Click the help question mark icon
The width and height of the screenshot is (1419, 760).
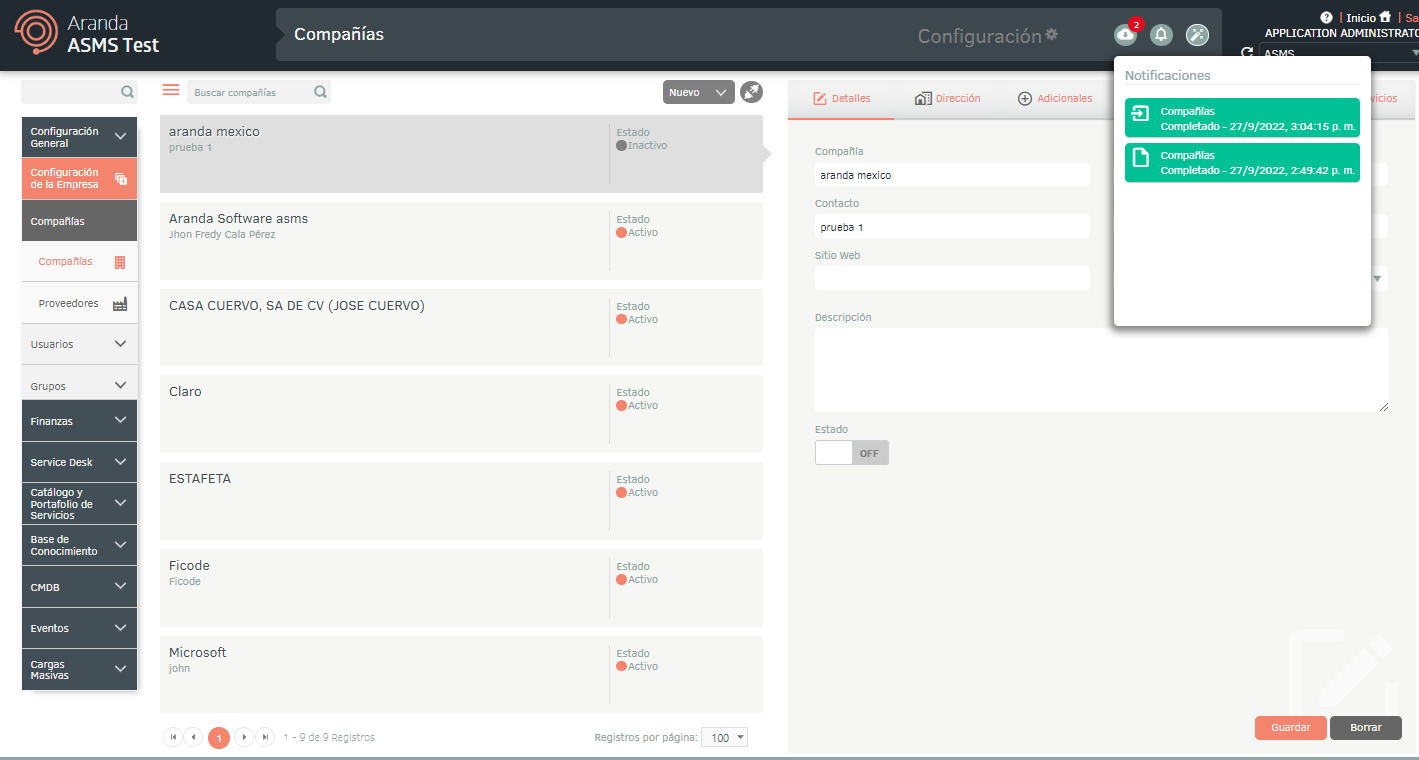pos(1326,17)
